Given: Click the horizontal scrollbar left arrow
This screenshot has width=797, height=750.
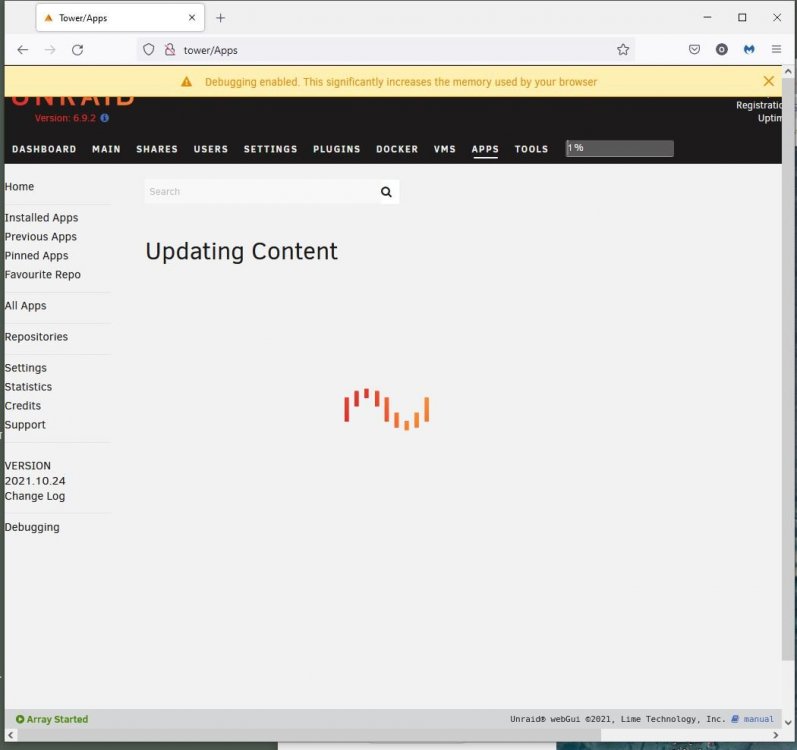Looking at the screenshot, I should [10, 735].
